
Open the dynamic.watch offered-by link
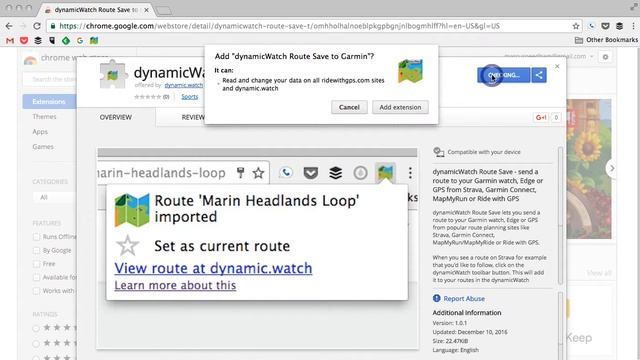tap(184, 85)
